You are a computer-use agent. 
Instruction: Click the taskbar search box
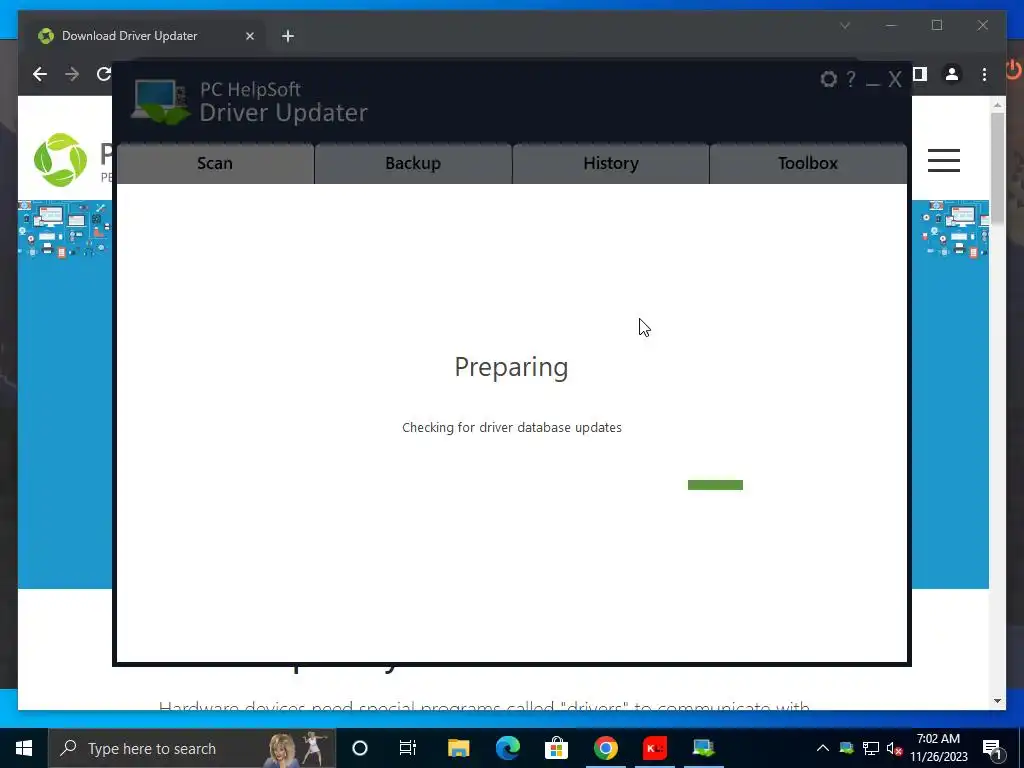[191, 748]
